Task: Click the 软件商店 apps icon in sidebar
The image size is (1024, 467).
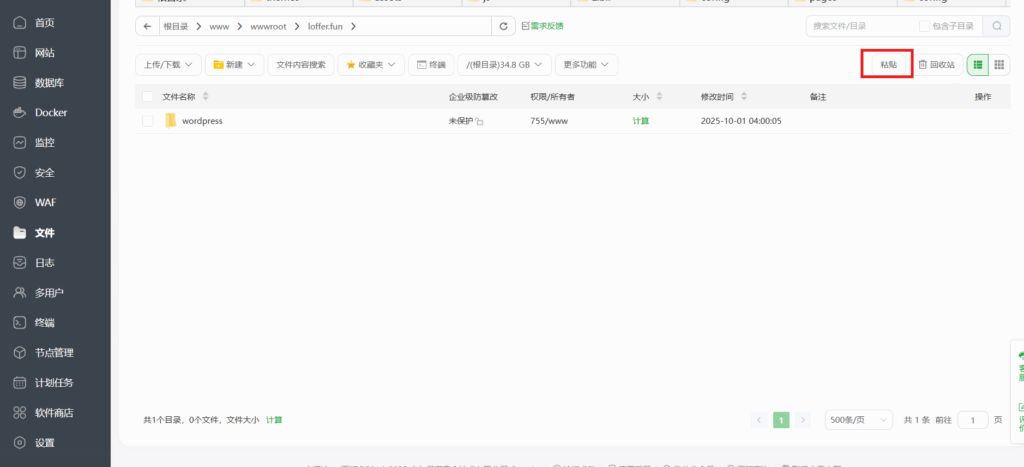Action: (x=20, y=413)
